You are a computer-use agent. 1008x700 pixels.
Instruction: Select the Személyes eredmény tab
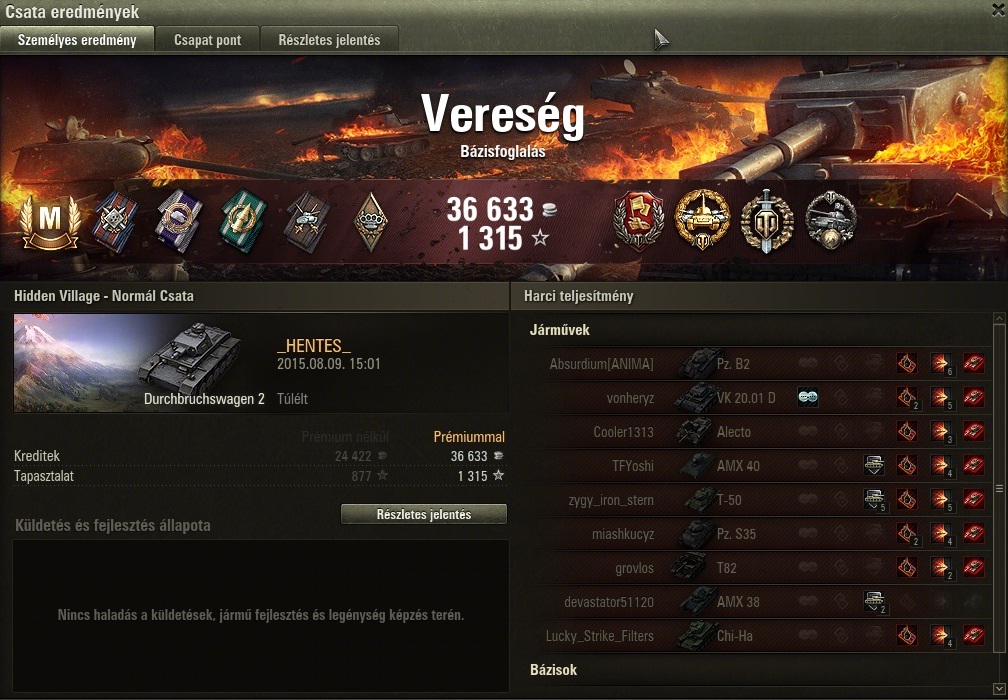(77, 39)
